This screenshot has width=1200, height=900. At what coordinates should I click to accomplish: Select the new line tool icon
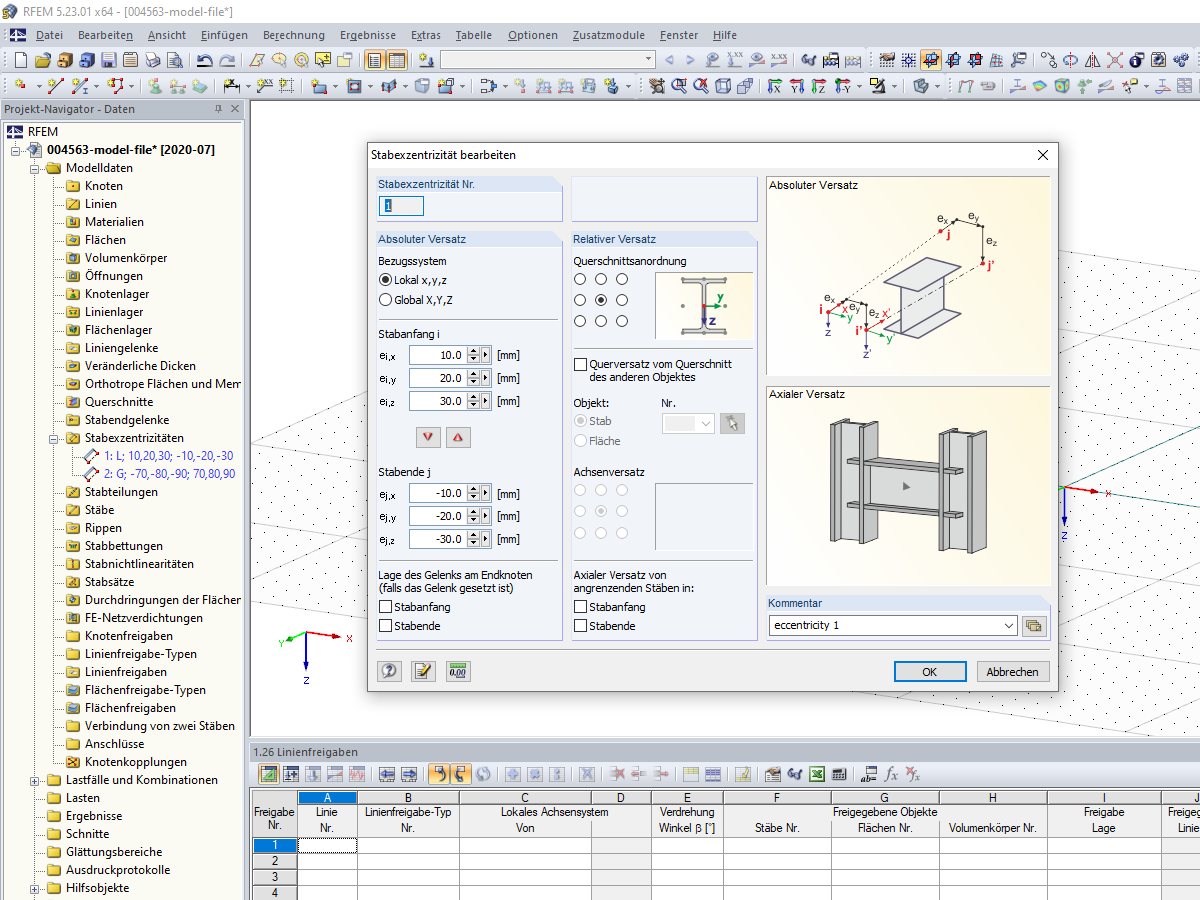(x=56, y=86)
